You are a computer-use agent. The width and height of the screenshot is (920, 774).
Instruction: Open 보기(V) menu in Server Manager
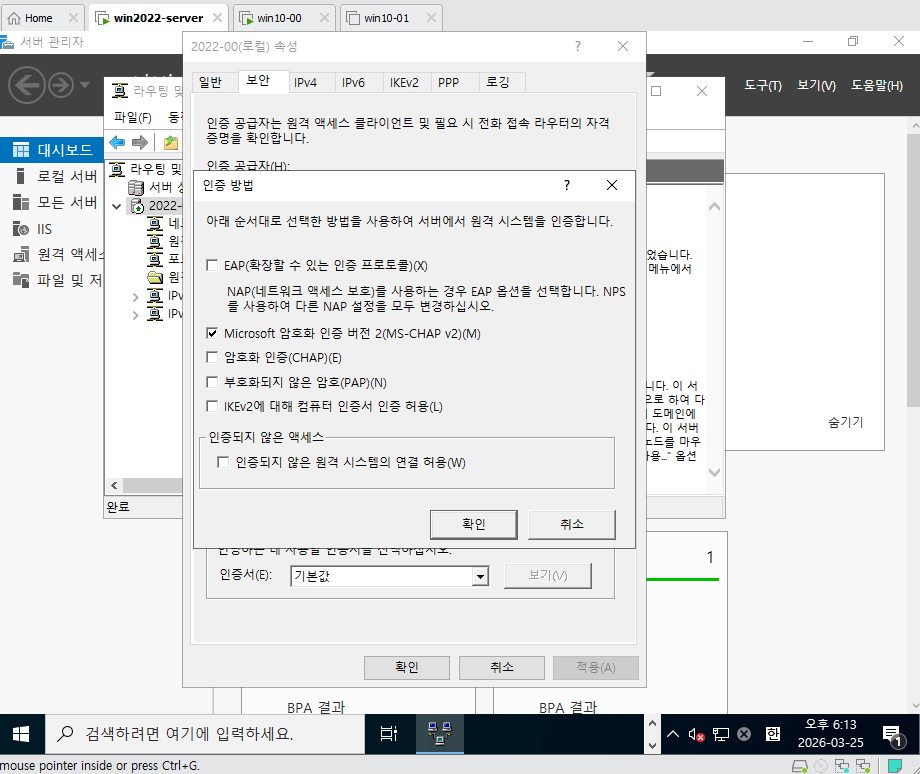[816, 86]
